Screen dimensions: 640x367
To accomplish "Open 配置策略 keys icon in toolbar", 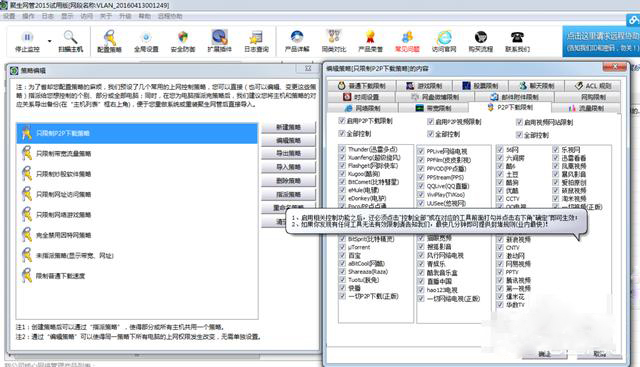I will coord(109,38).
